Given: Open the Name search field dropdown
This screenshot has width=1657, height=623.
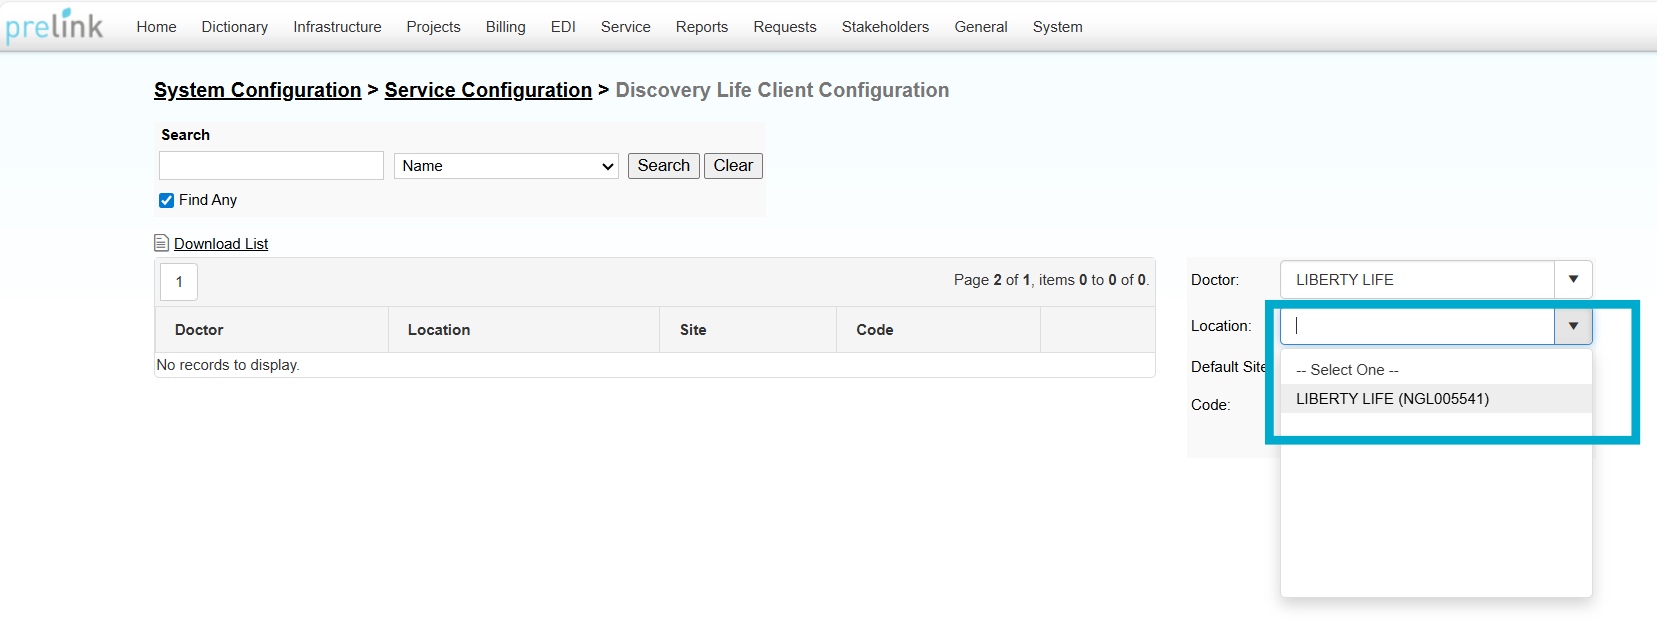Looking at the screenshot, I should pyautogui.click(x=506, y=166).
